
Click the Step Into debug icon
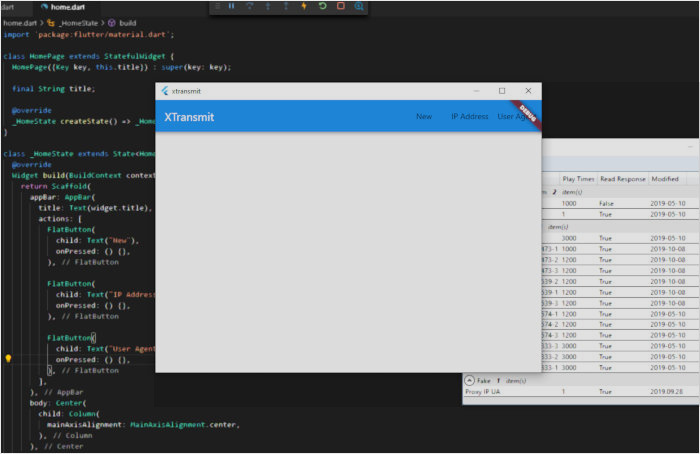click(x=268, y=6)
